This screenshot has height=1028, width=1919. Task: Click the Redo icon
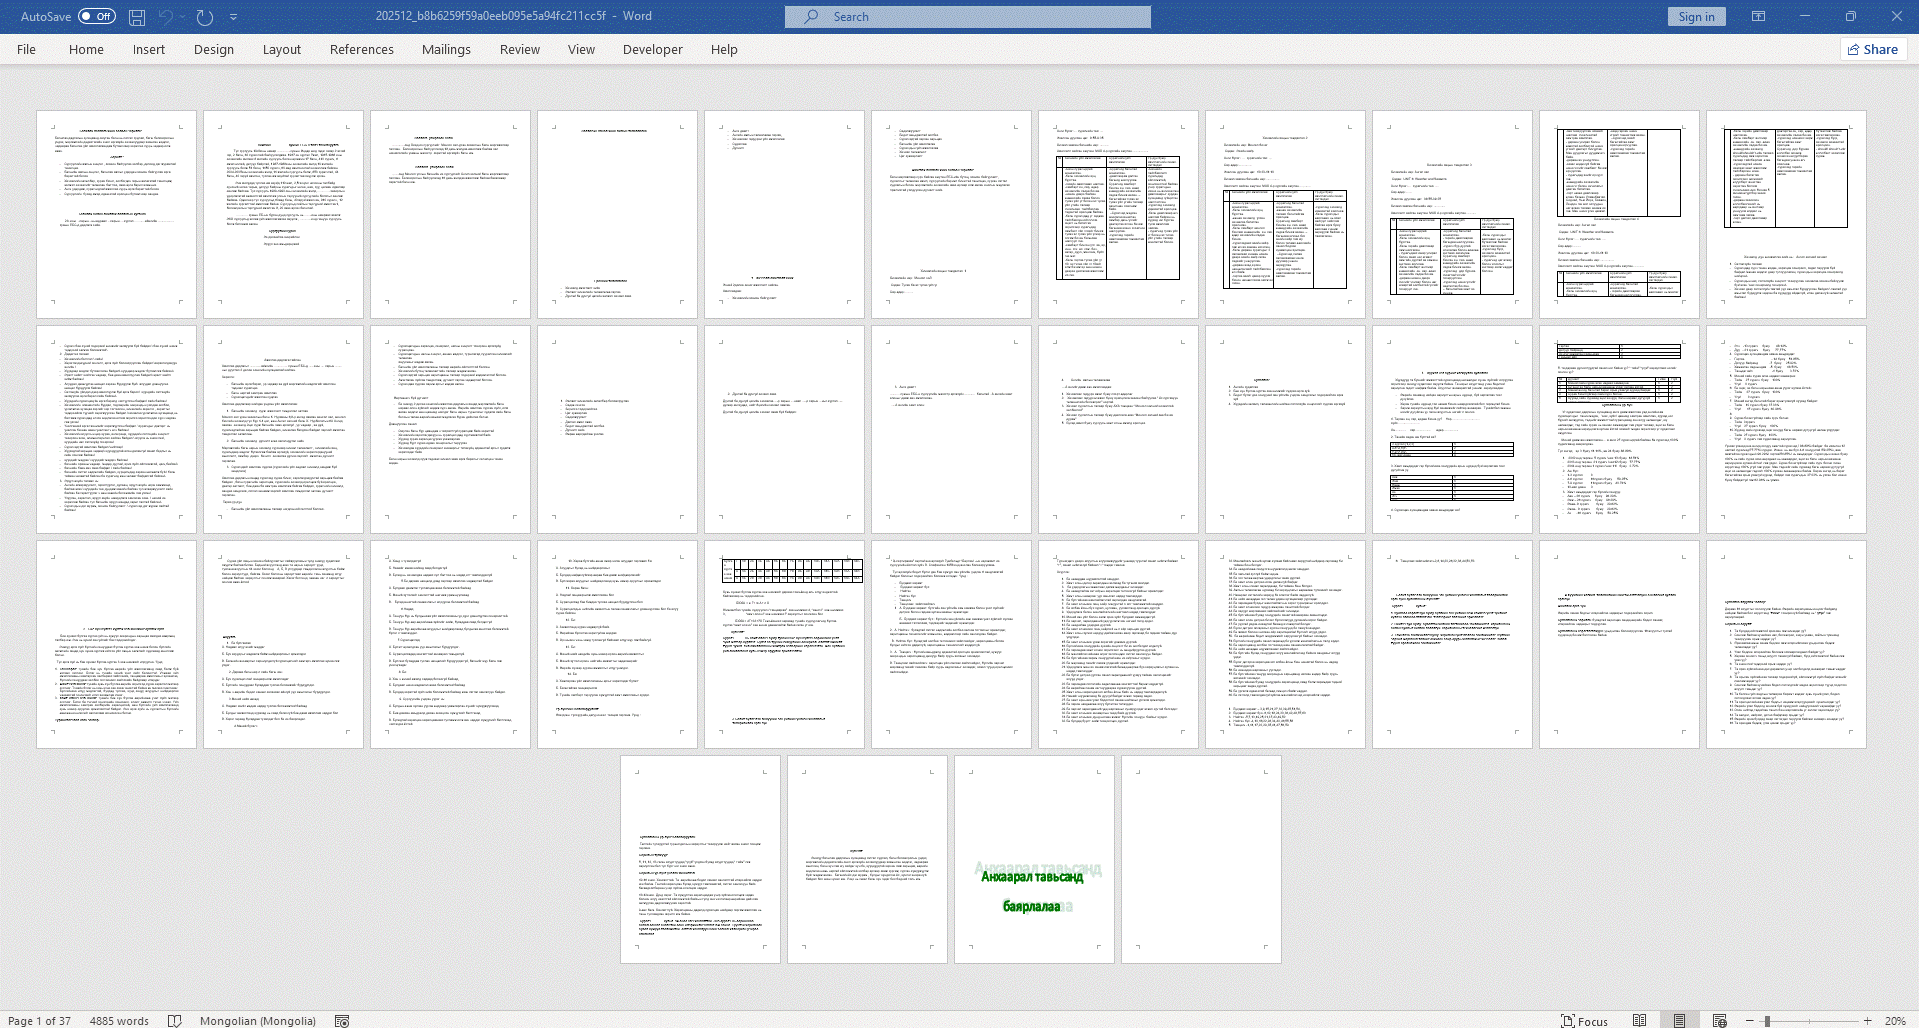(205, 17)
